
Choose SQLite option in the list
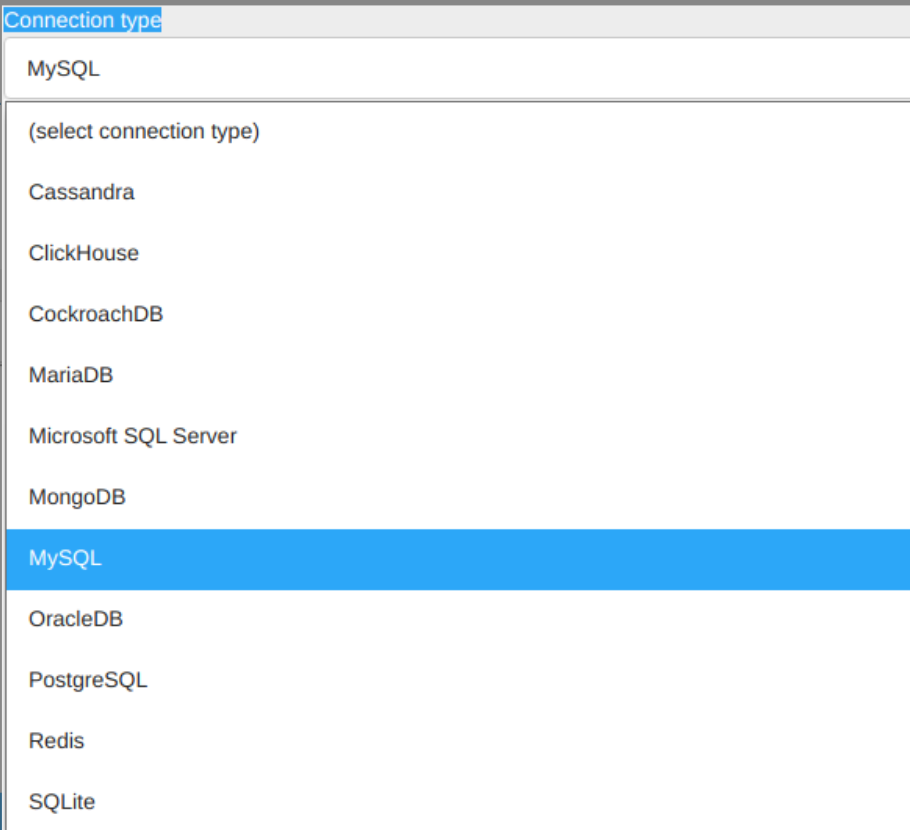click(458, 802)
